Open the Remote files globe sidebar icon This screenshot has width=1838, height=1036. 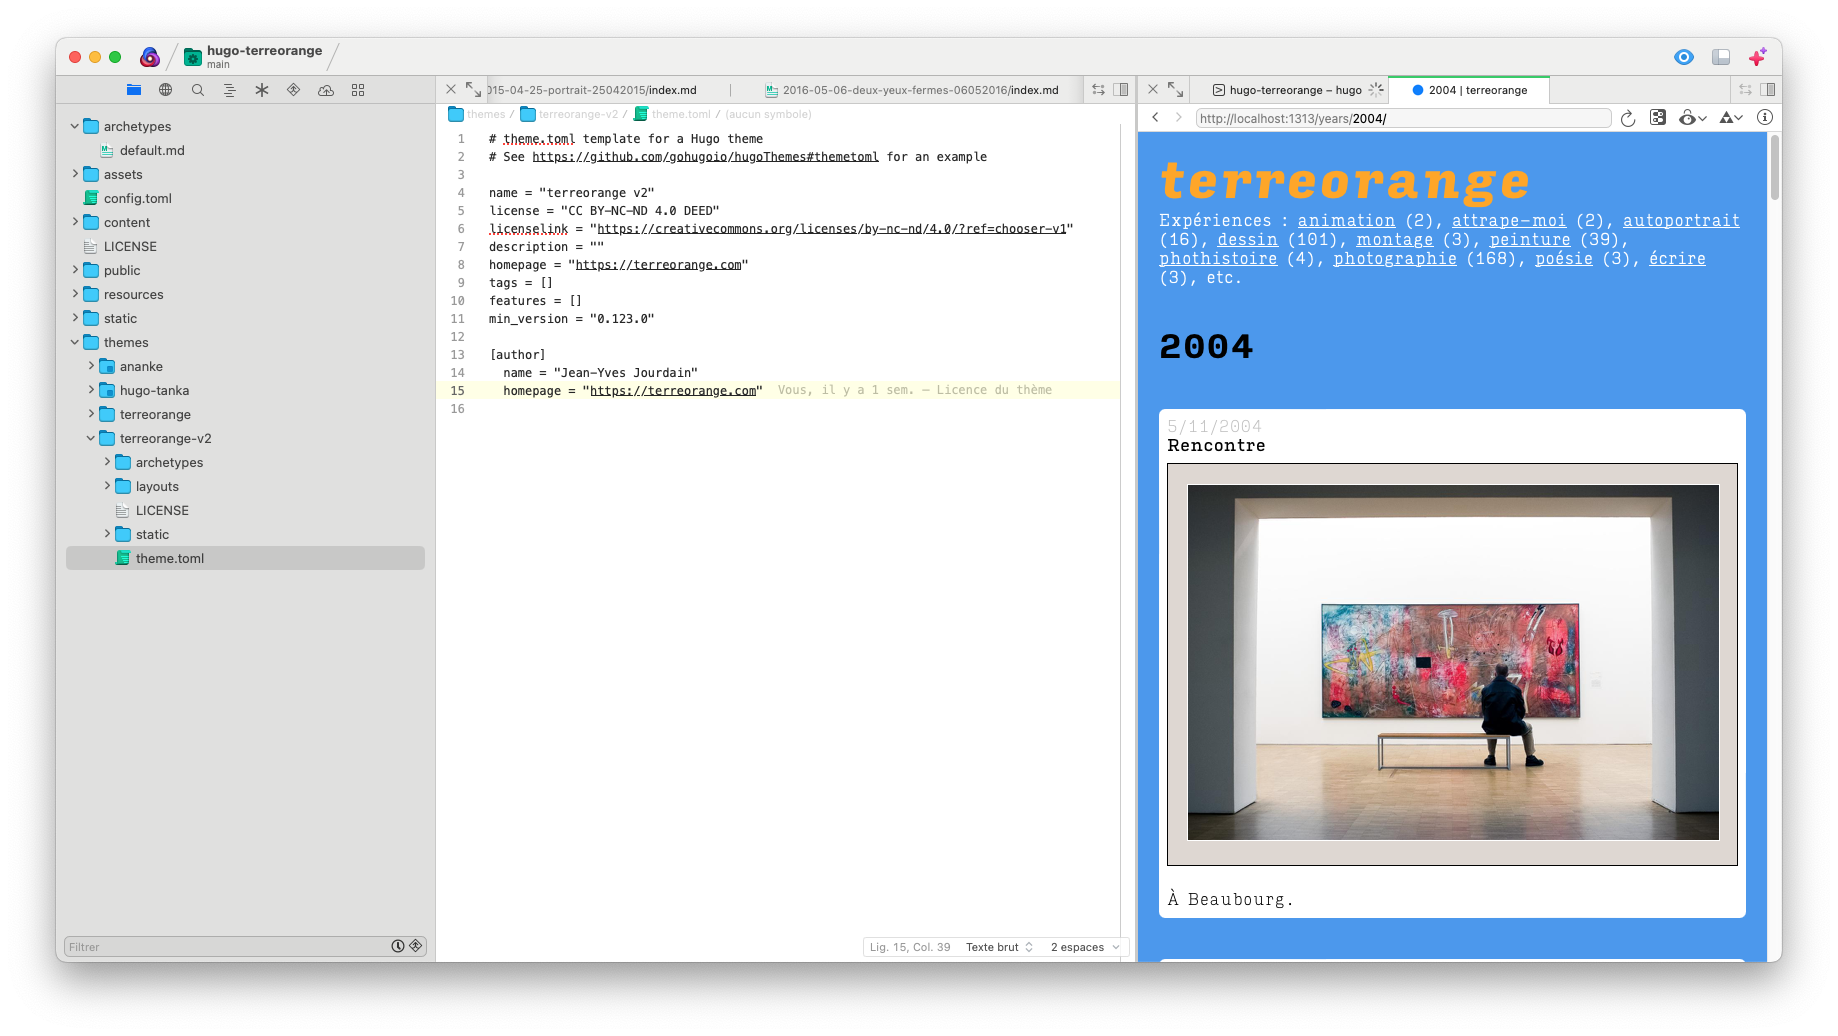166,90
